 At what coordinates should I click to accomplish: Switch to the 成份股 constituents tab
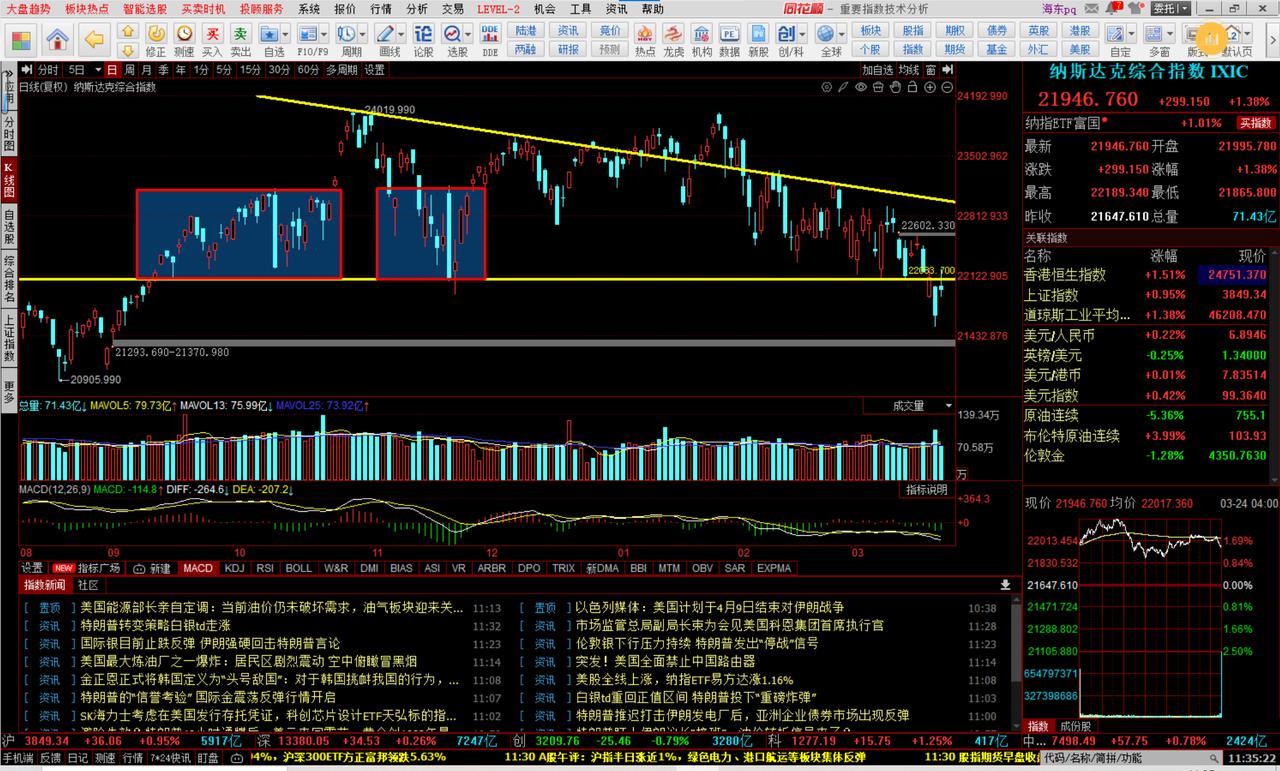coord(1075,725)
